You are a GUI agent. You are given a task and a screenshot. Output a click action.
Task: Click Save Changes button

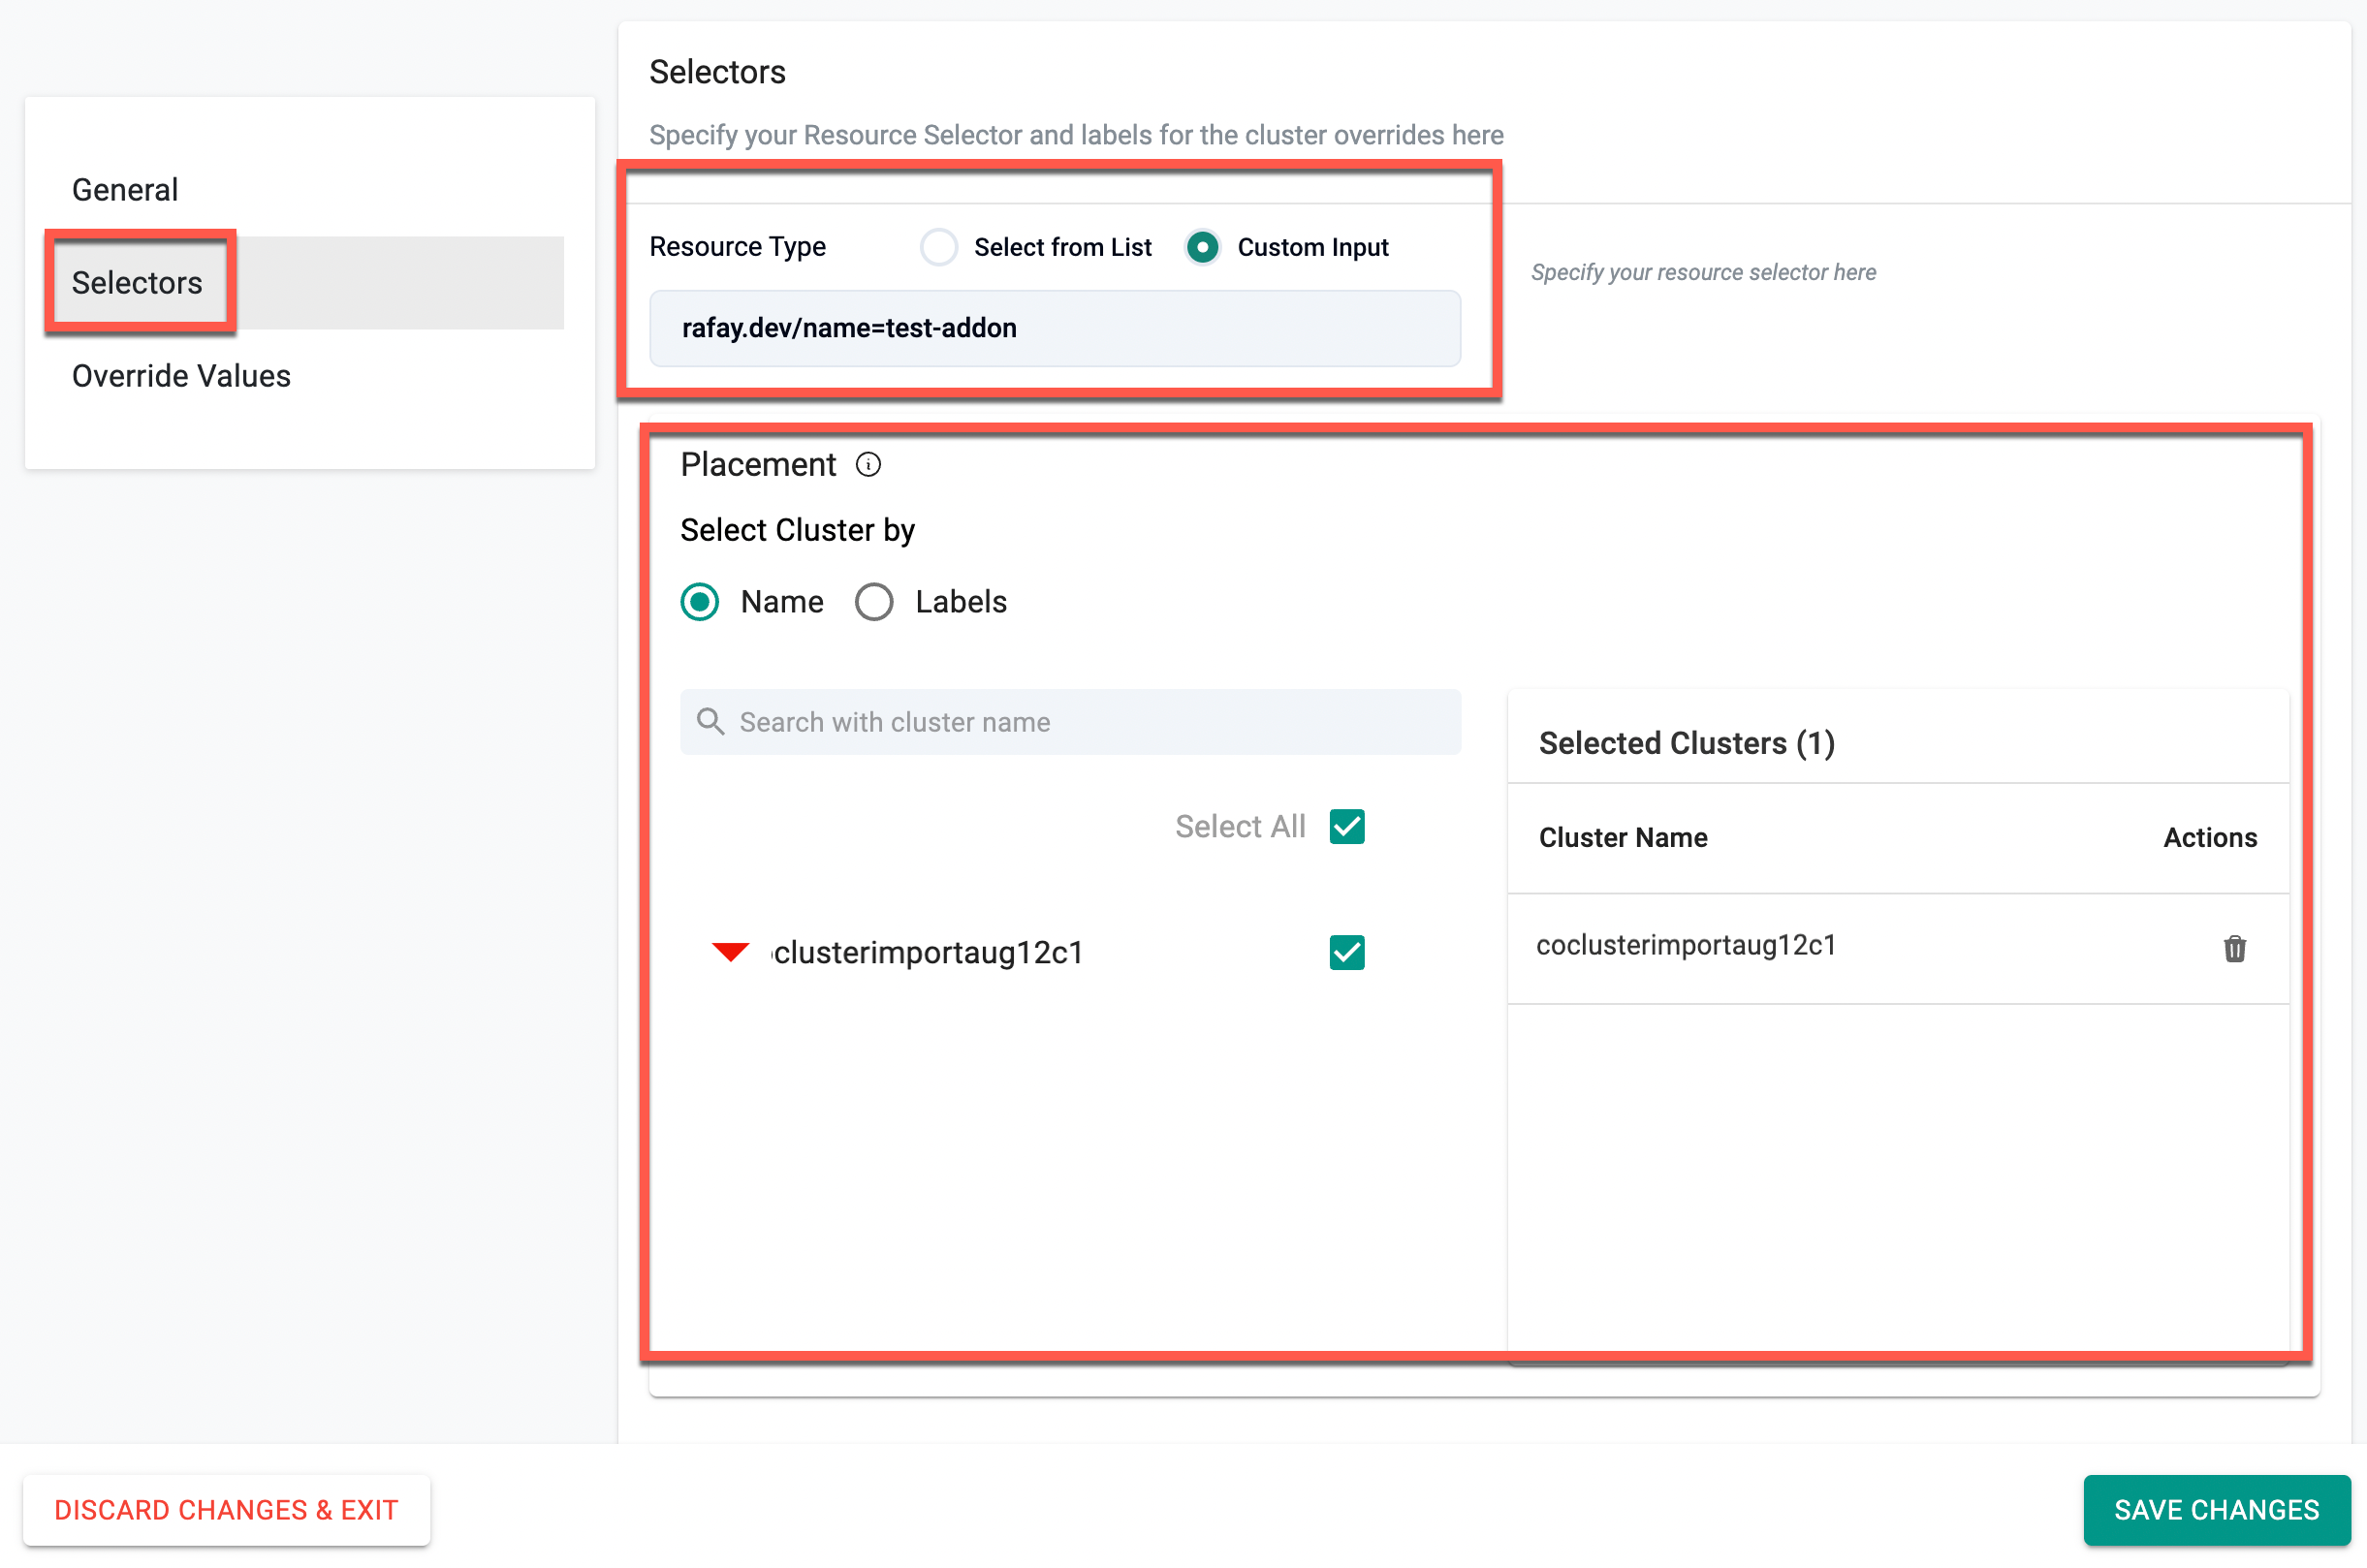(2215, 1509)
